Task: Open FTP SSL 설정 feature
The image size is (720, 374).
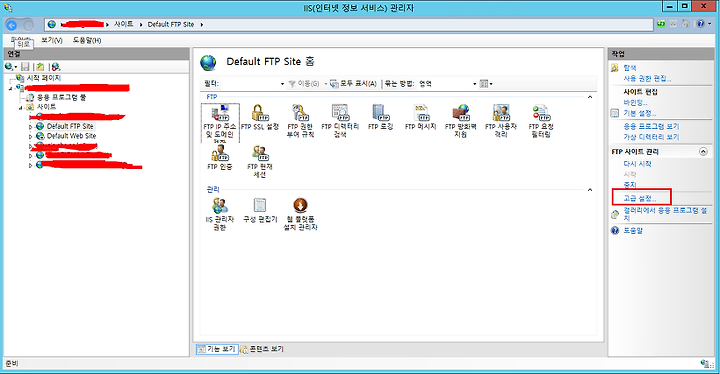Action: pos(260,118)
